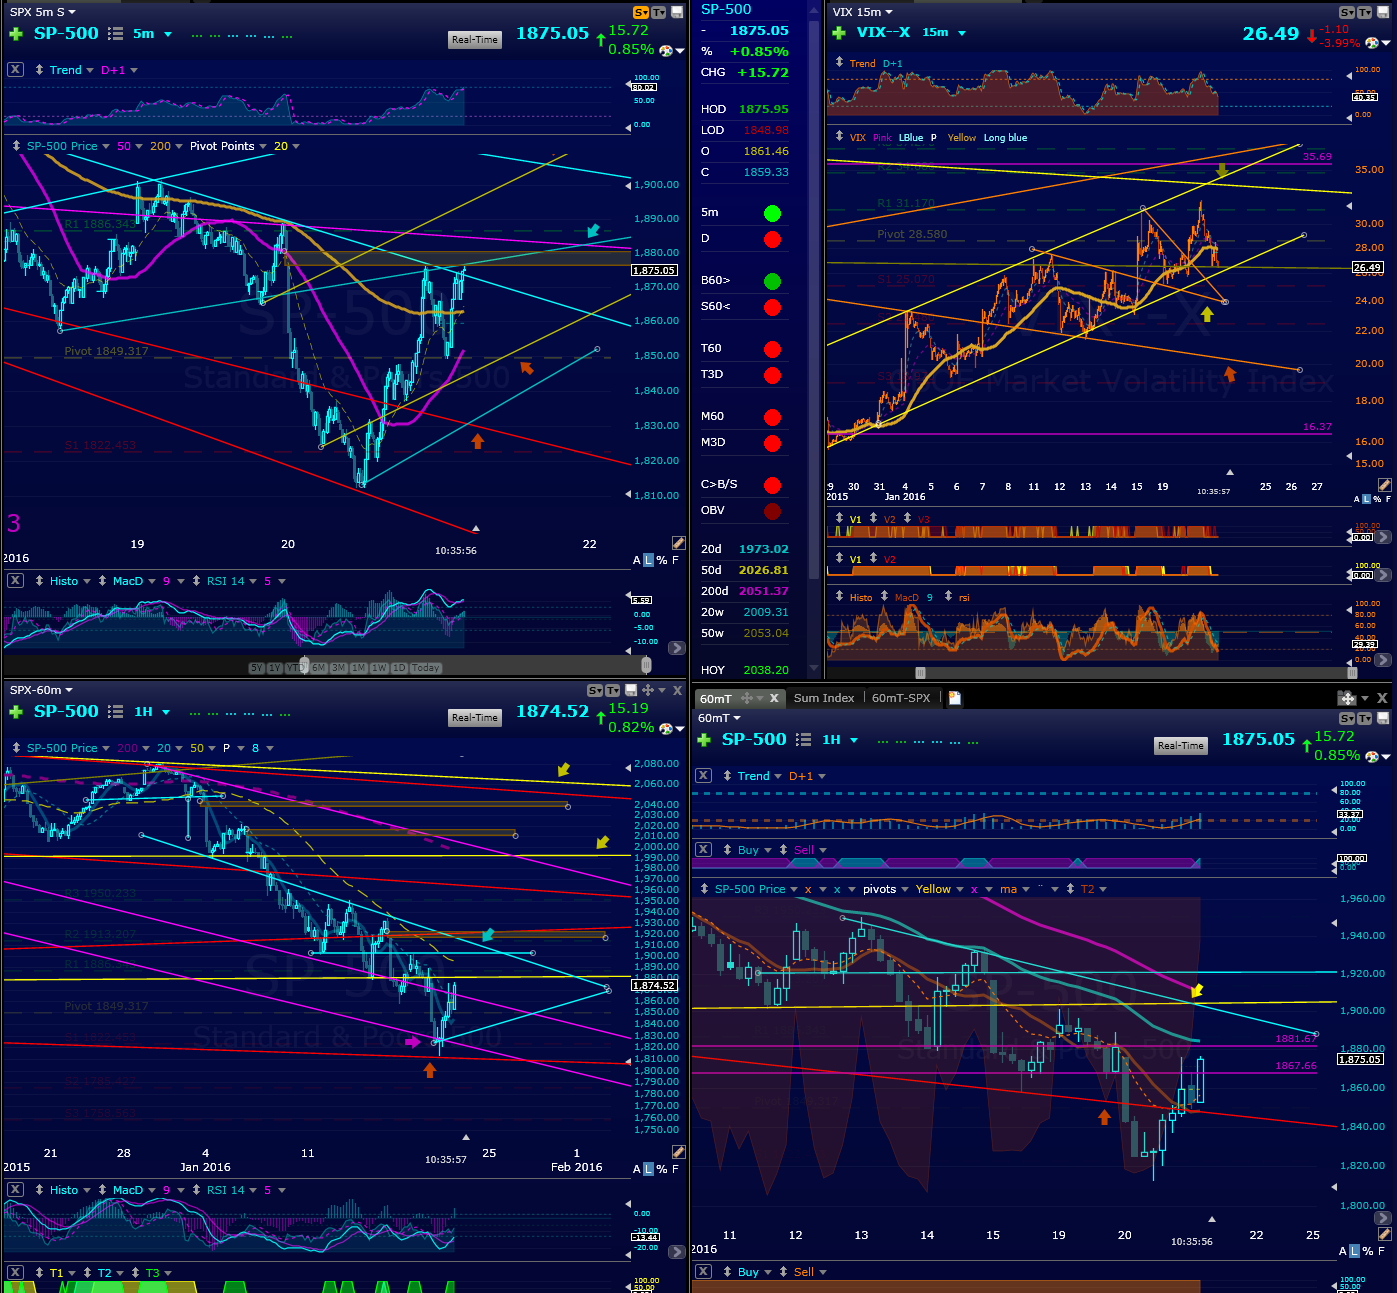The width and height of the screenshot is (1397, 1293).
Task: Click Real-Time button in 60mT panel
Action: pyautogui.click(x=1180, y=746)
